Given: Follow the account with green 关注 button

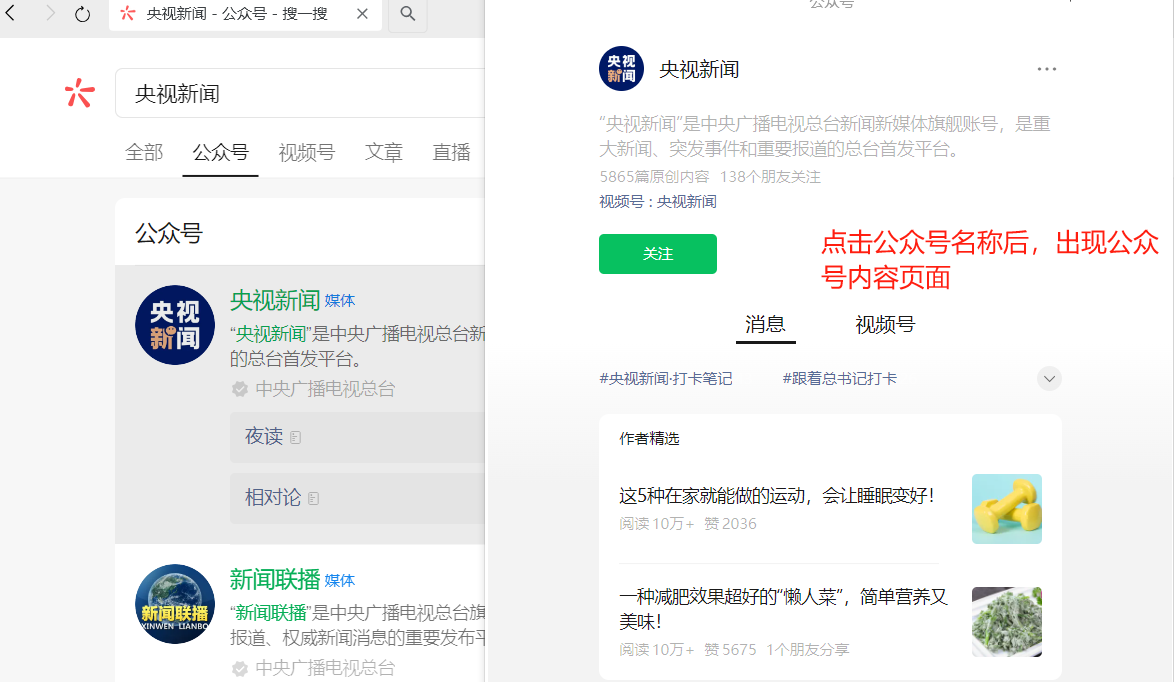Looking at the screenshot, I should pyautogui.click(x=657, y=254).
